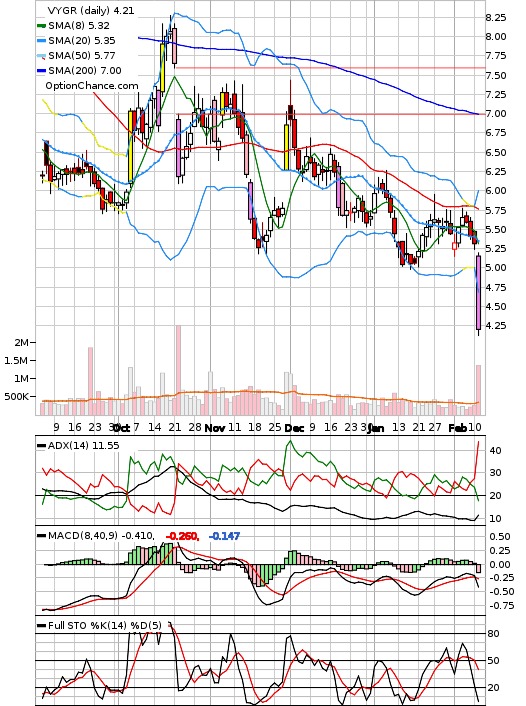Select the VYGR (daily) 4.21 title
This screenshot has height=706, width=526.
coord(91,10)
